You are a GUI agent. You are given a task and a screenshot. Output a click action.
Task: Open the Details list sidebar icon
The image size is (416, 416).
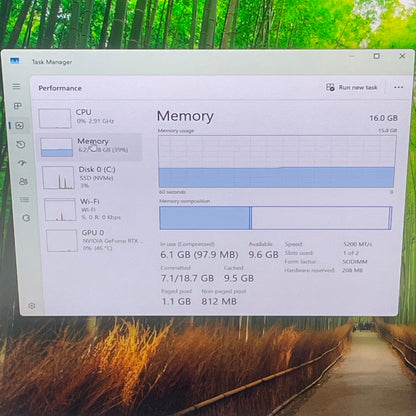pyautogui.click(x=24, y=200)
